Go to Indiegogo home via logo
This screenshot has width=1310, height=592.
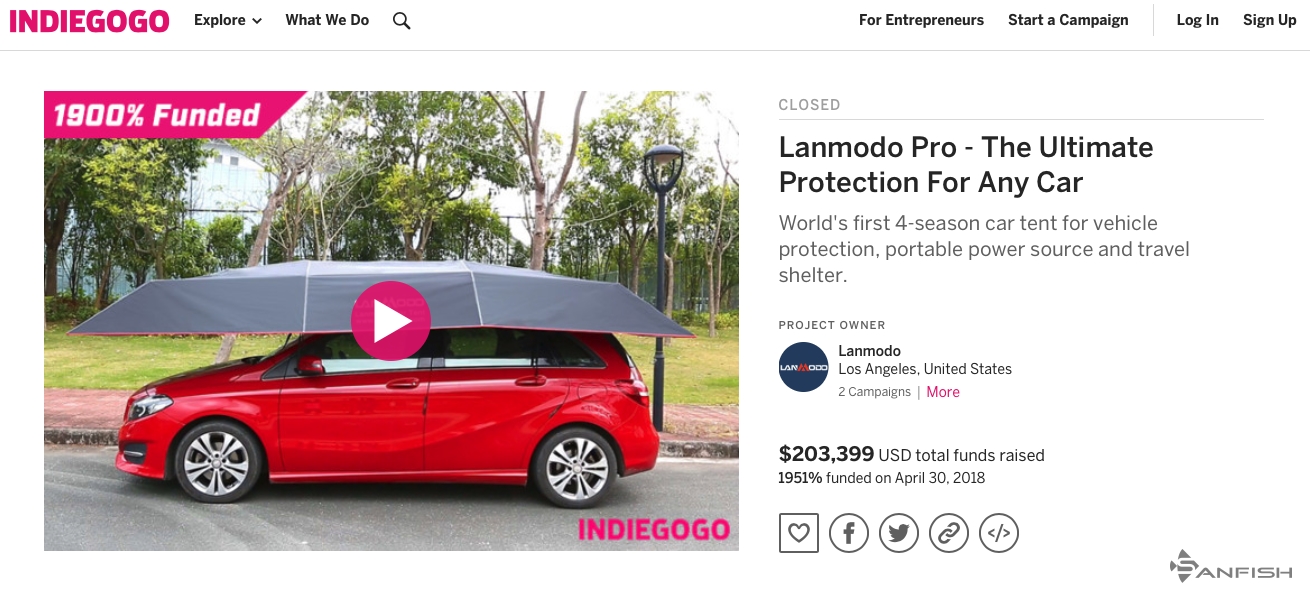click(x=89, y=20)
